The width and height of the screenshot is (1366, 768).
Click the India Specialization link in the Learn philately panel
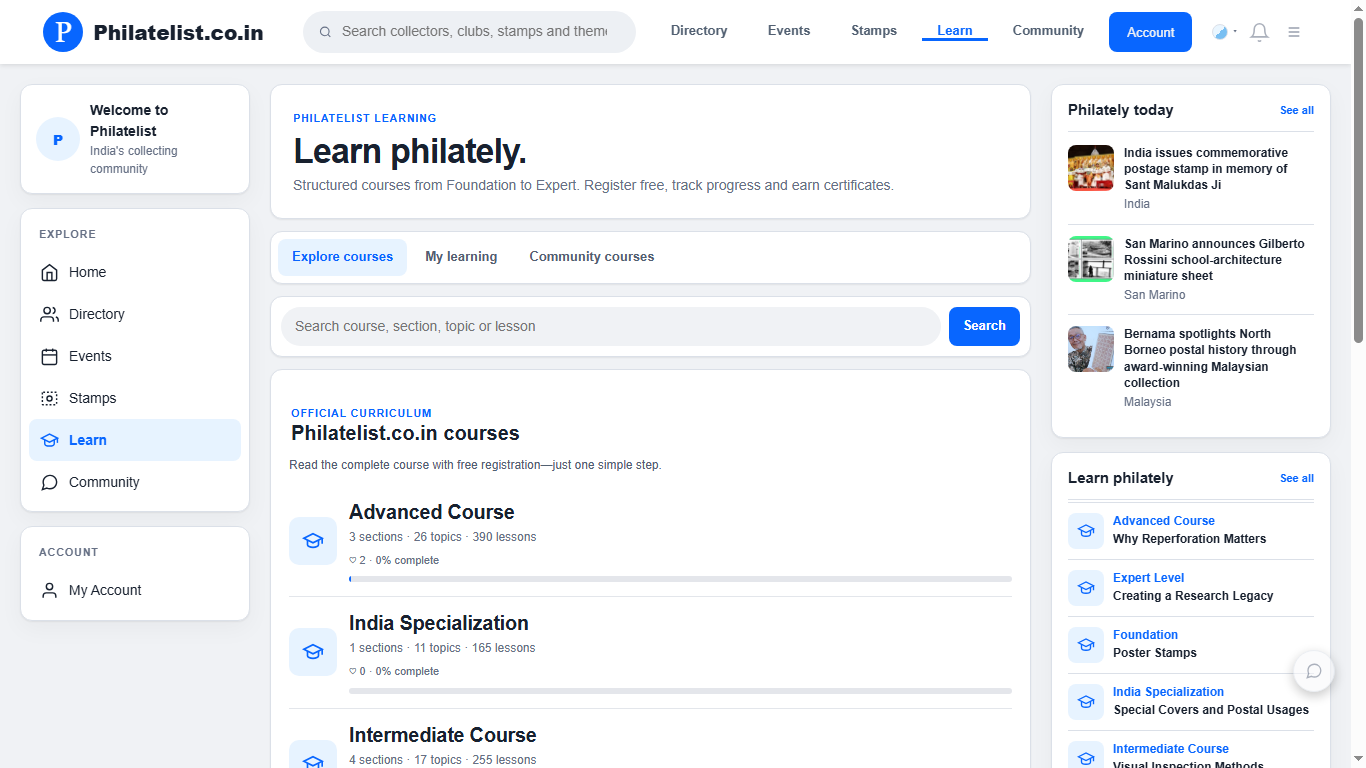click(x=1168, y=692)
